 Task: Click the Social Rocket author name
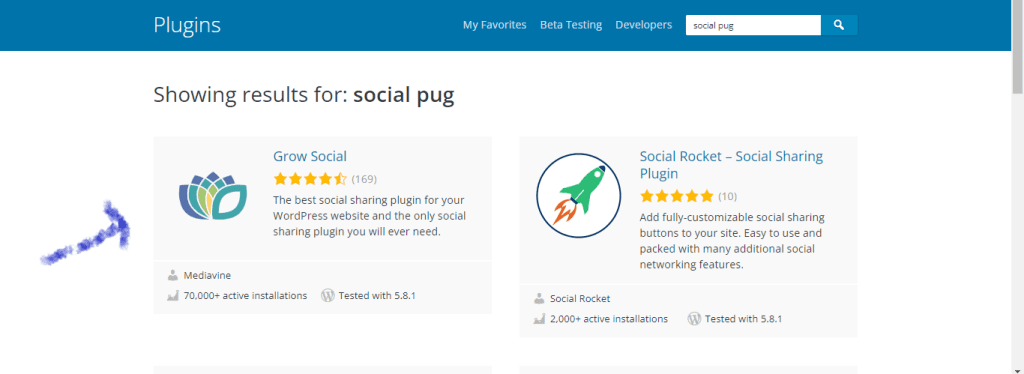click(x=580, y=299)
